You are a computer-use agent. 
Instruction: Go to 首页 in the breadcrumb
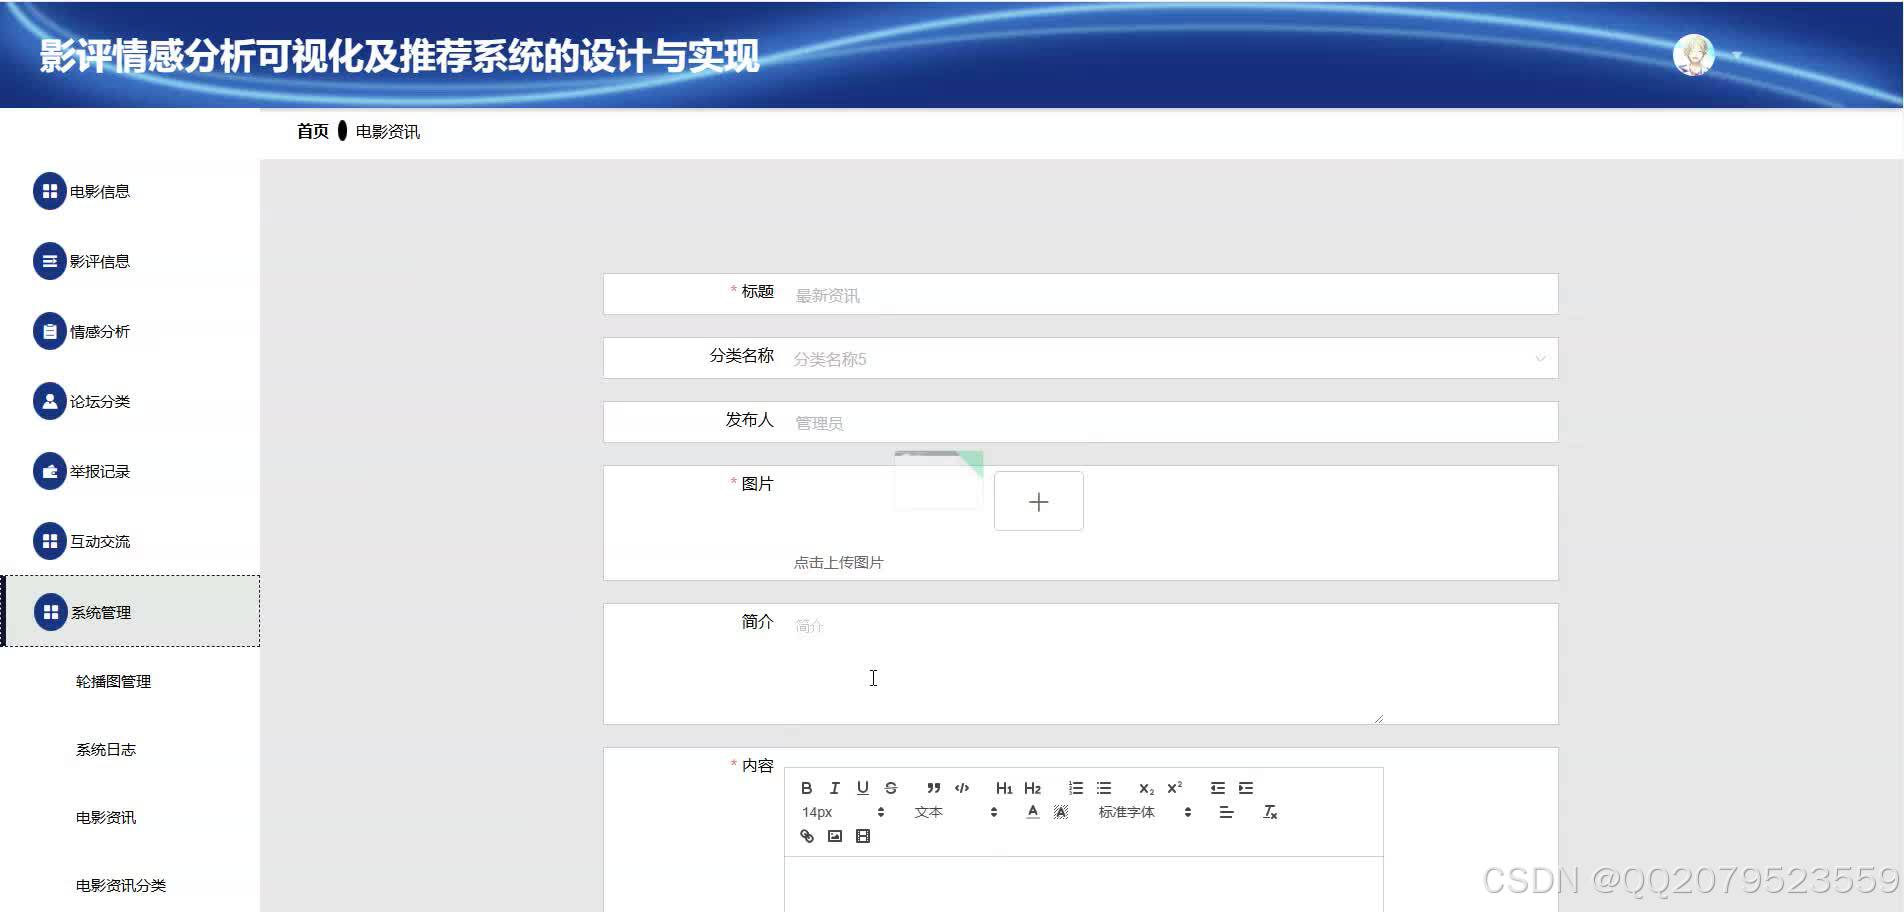coord(311,130)
